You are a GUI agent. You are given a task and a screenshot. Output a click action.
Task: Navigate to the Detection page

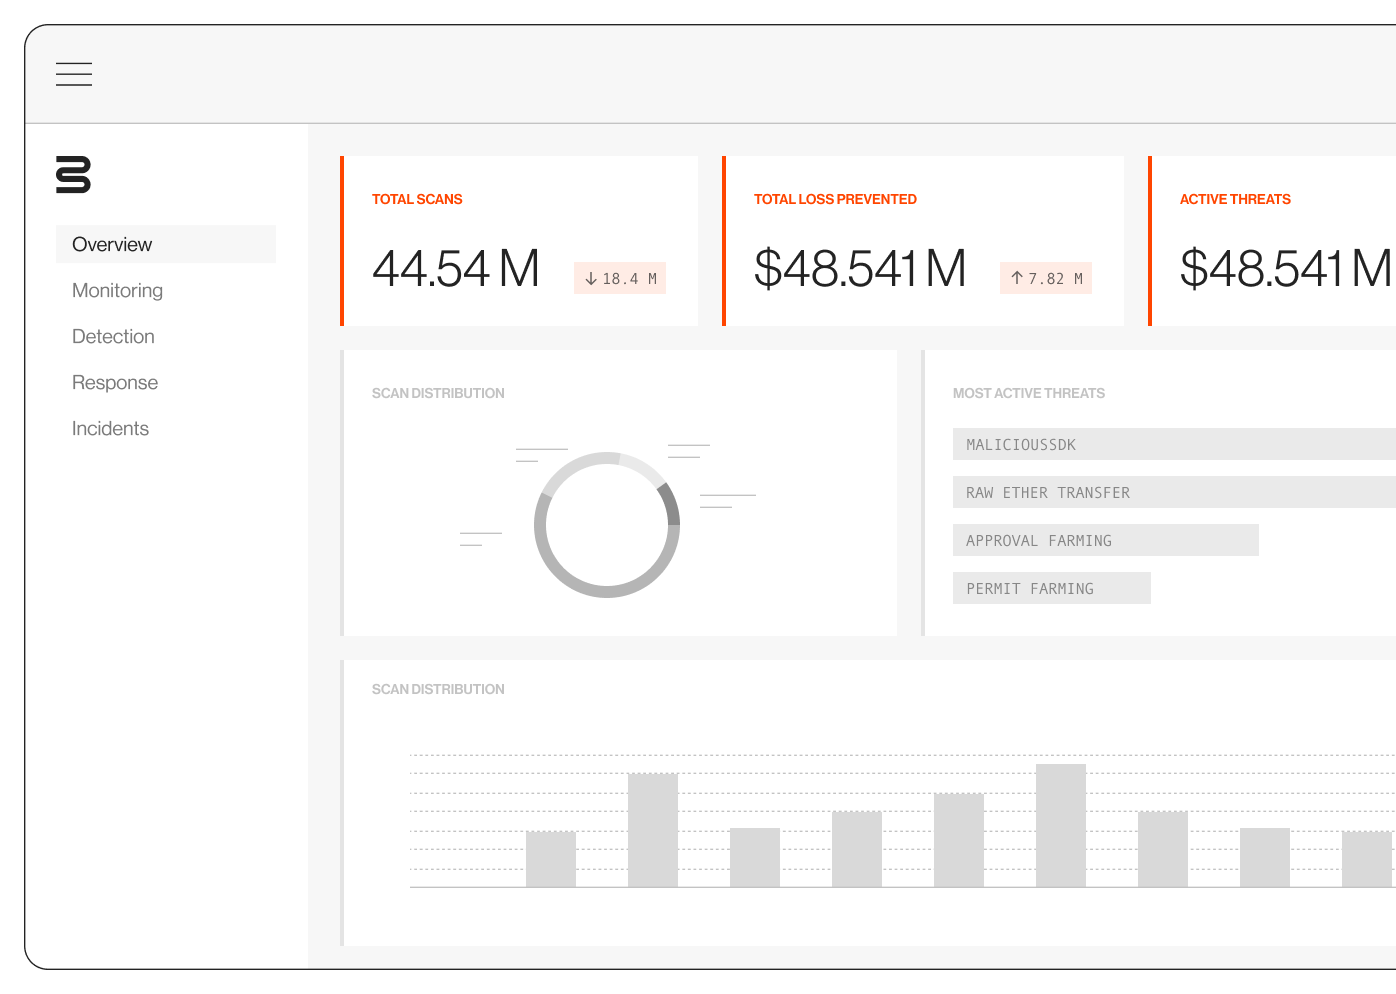pos(112,336)
